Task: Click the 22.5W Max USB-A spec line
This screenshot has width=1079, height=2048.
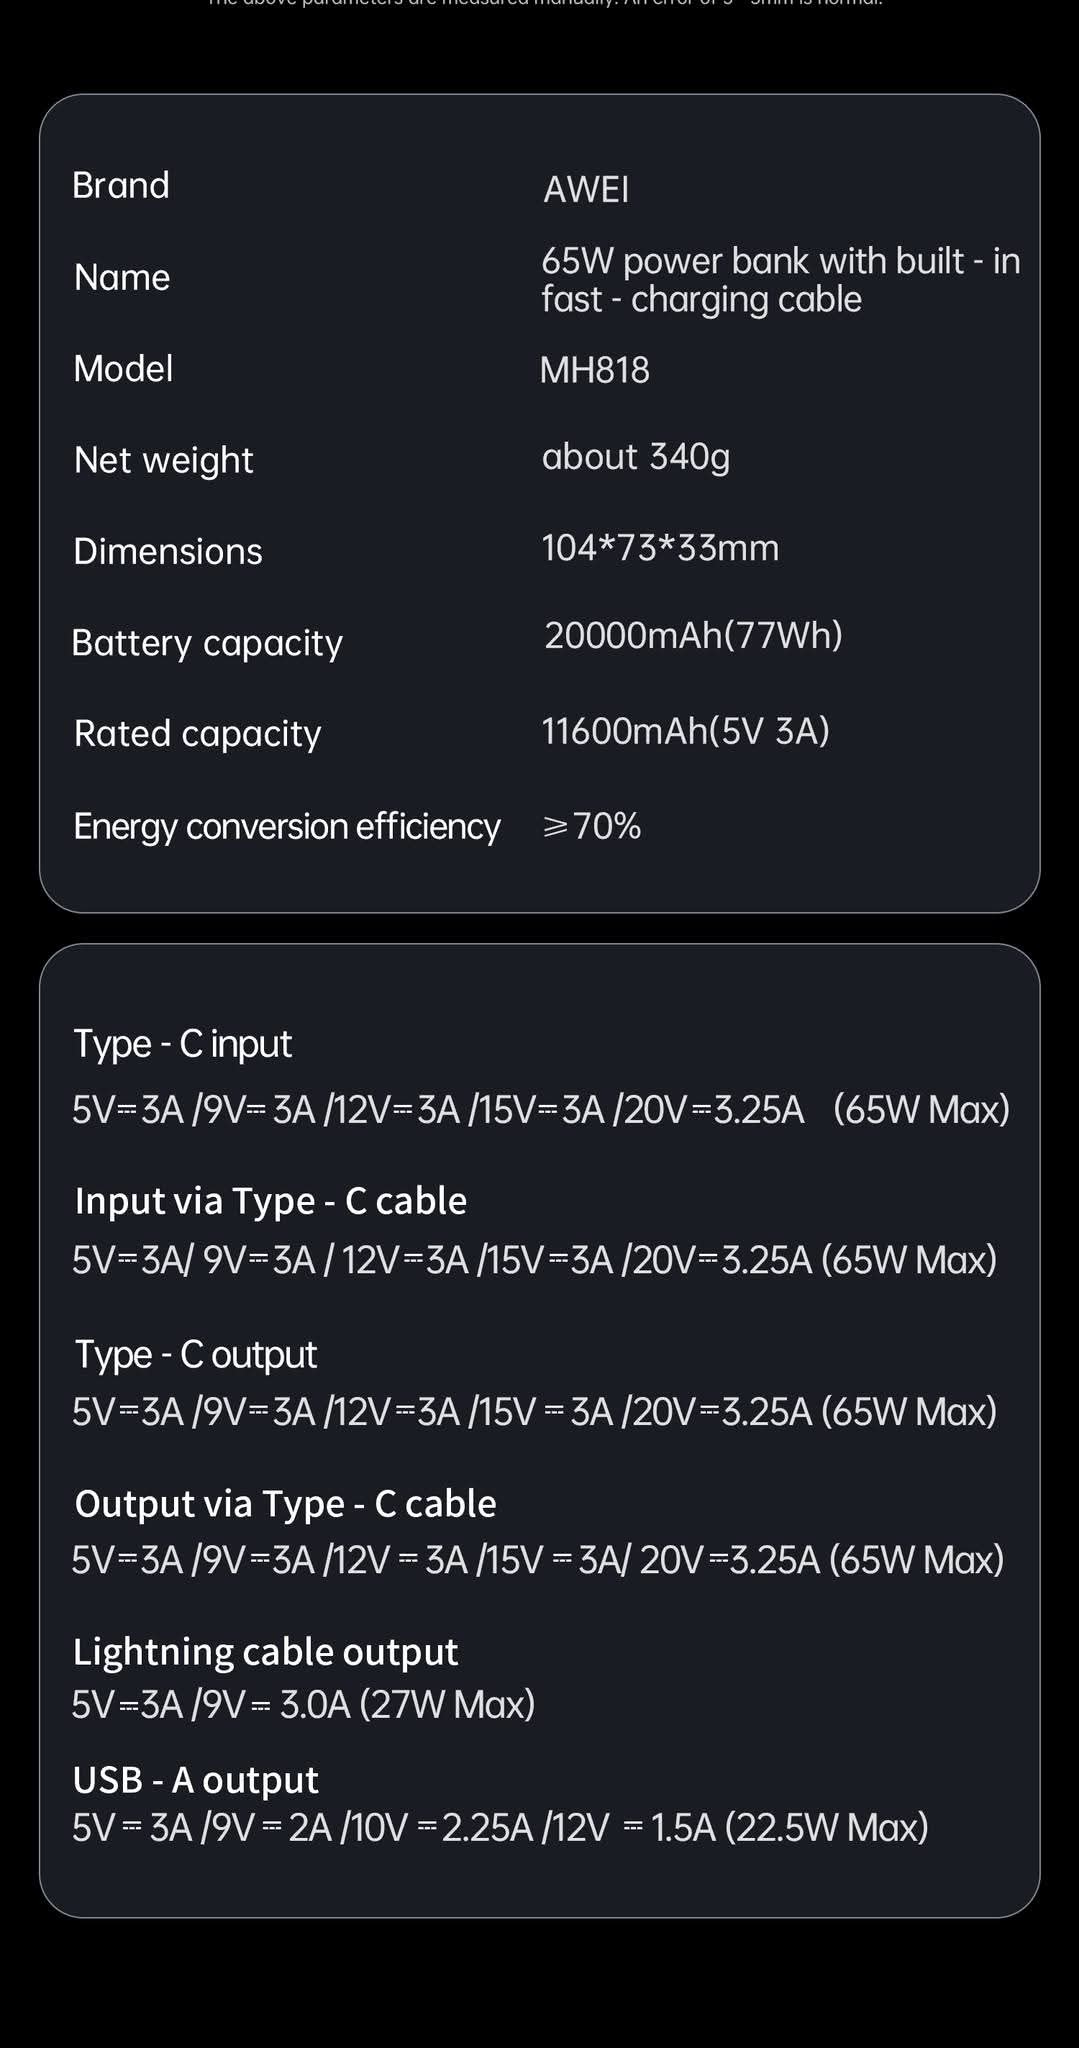Action: 500,1827
